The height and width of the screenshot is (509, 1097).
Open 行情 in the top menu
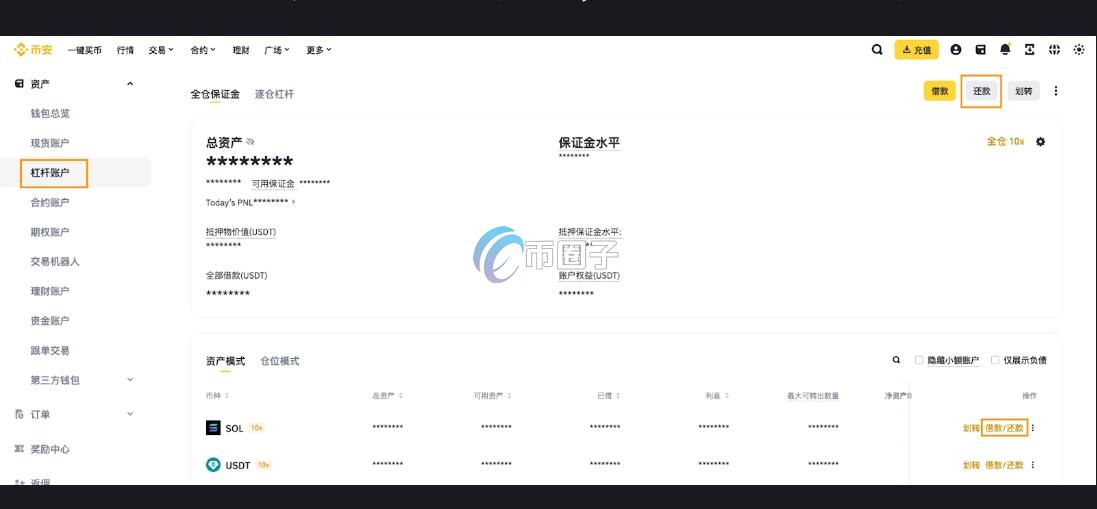click(125, 50)
